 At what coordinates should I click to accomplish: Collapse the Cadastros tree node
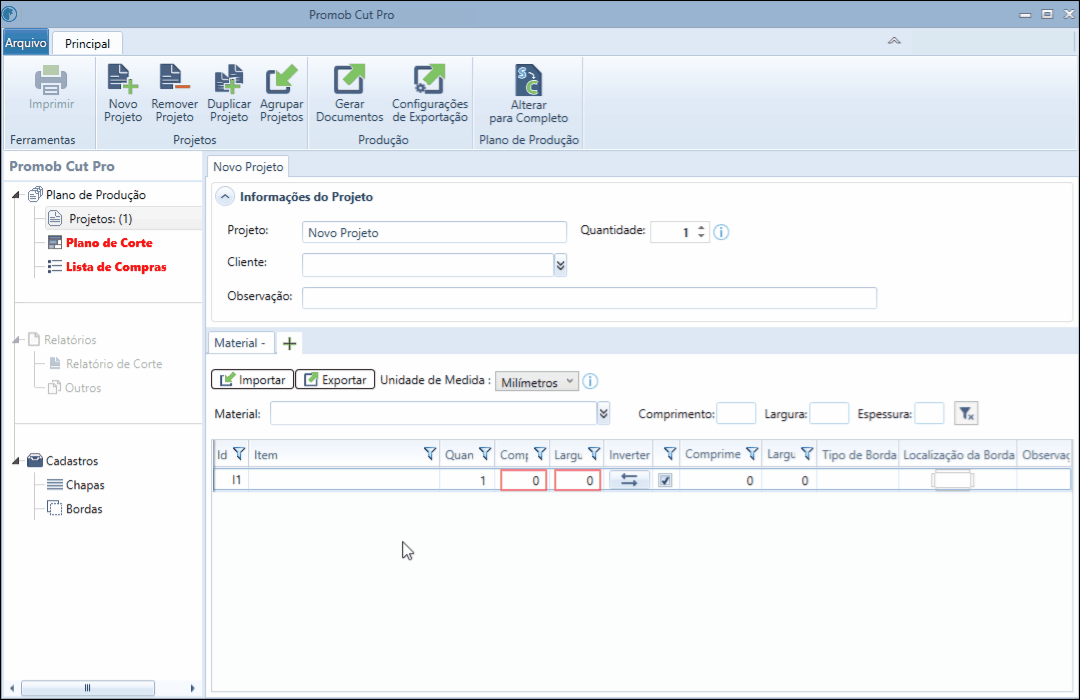(x=16, y=461)
